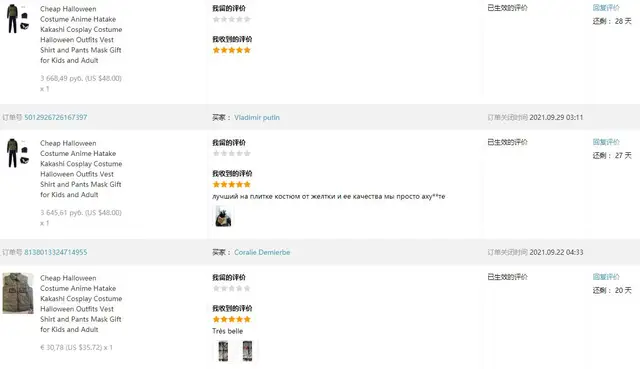
Task: Open order number 5012926726167397 link
Action: pos(56,117)
